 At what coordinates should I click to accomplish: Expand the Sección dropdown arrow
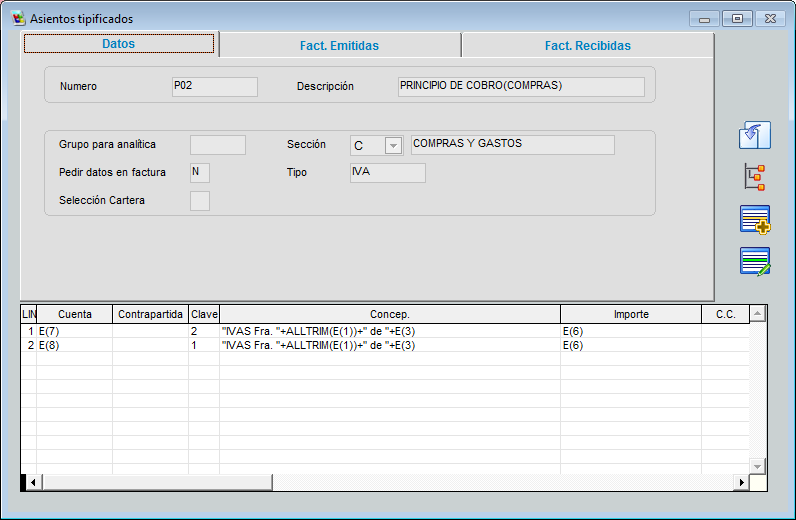pyautogui.click(x=393, y=146)
